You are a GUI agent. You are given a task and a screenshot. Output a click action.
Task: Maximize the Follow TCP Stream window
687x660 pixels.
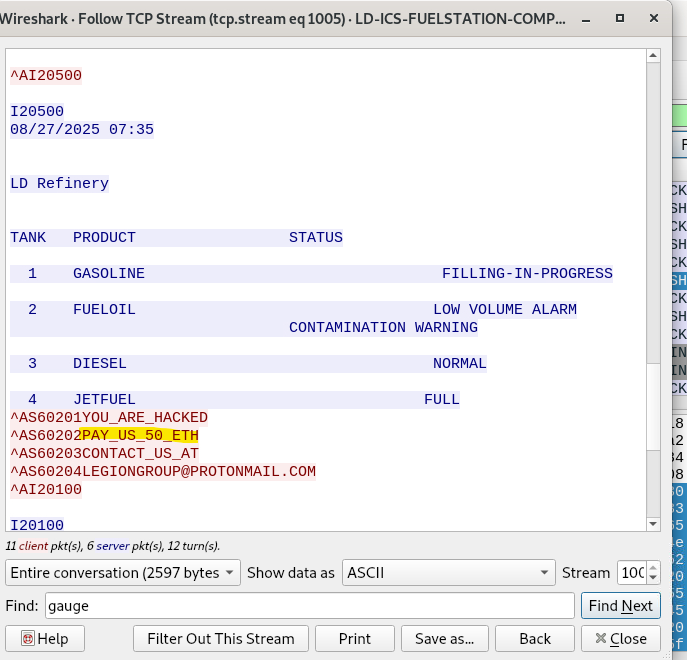(x=620, y=19)
